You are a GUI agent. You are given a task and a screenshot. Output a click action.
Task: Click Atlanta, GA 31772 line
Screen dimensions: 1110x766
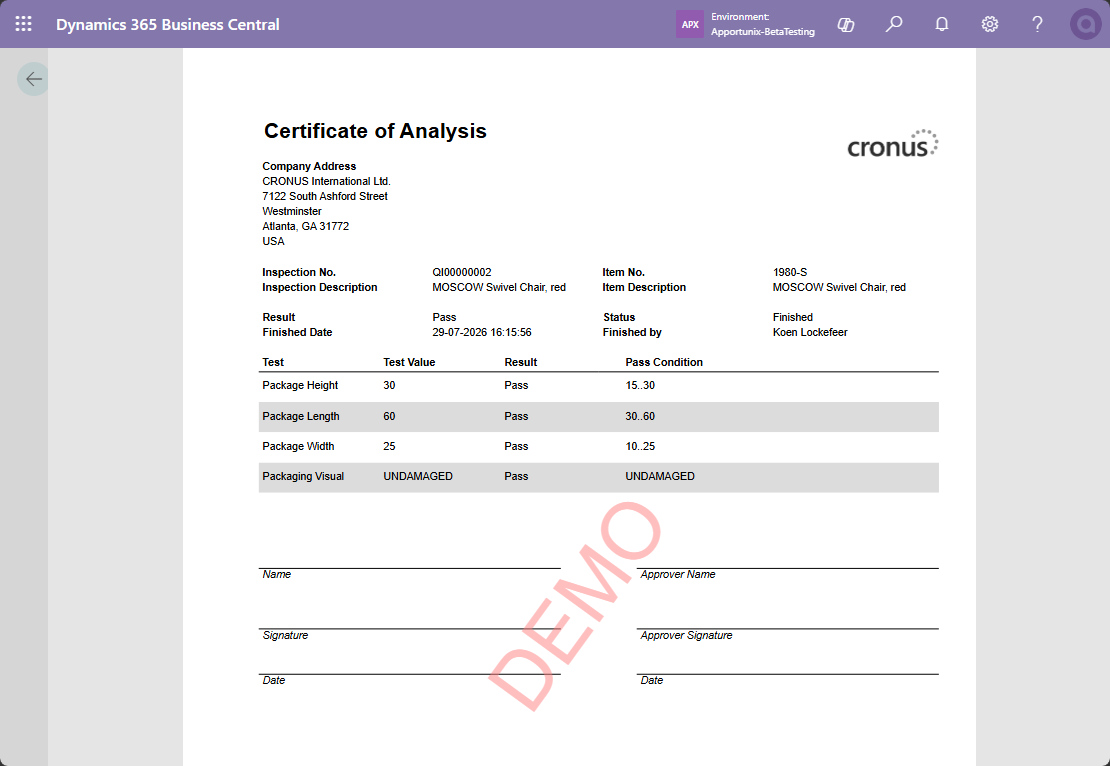[x=306, y=227]
